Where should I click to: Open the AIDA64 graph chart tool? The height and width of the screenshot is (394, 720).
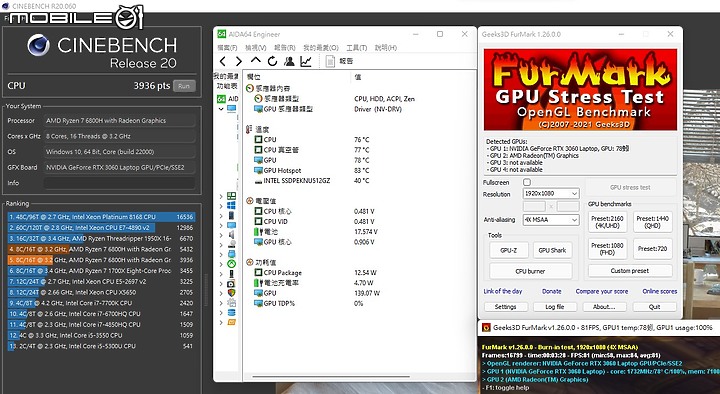[x=306, y=61]
